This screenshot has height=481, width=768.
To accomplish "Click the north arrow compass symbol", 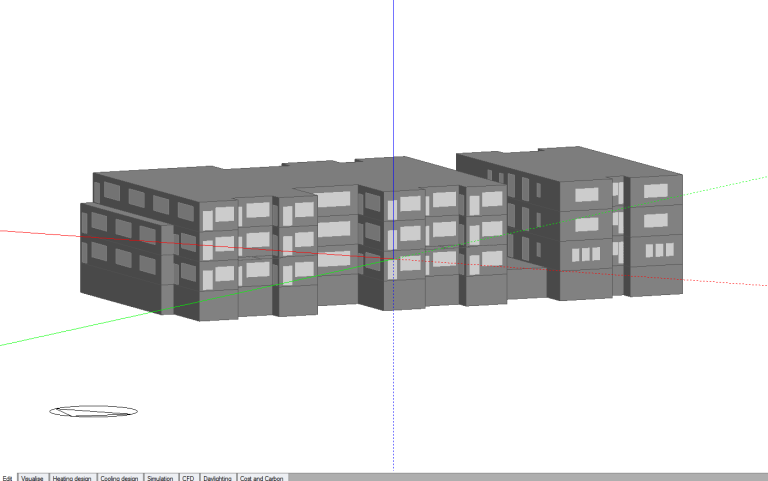I will click(x=93, y=411).
